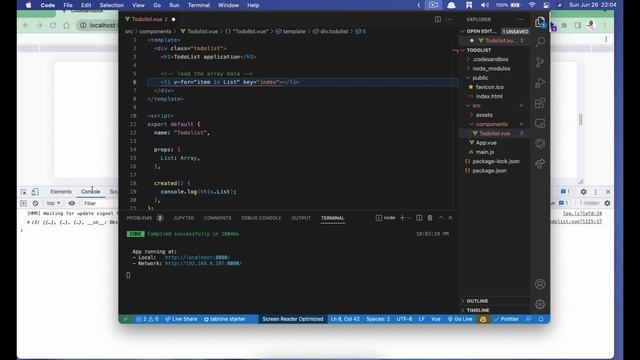Open the browser home page icon
Screen dimensions: 640x360
[x=67, y=25]
